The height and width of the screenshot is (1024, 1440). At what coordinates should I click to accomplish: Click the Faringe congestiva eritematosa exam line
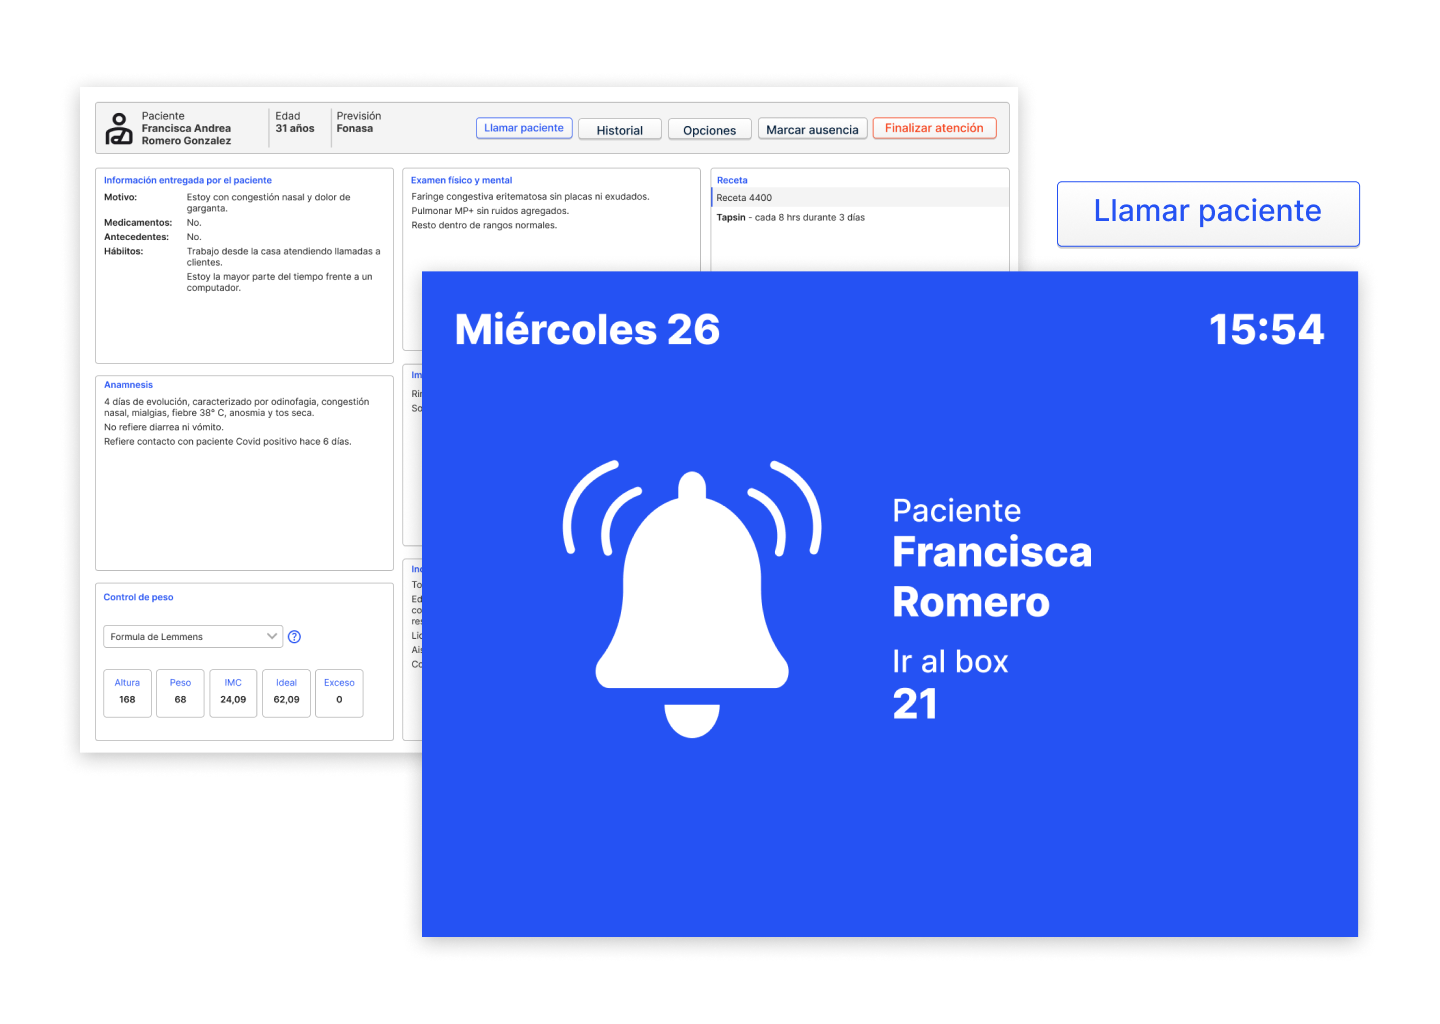coord(530,197)
